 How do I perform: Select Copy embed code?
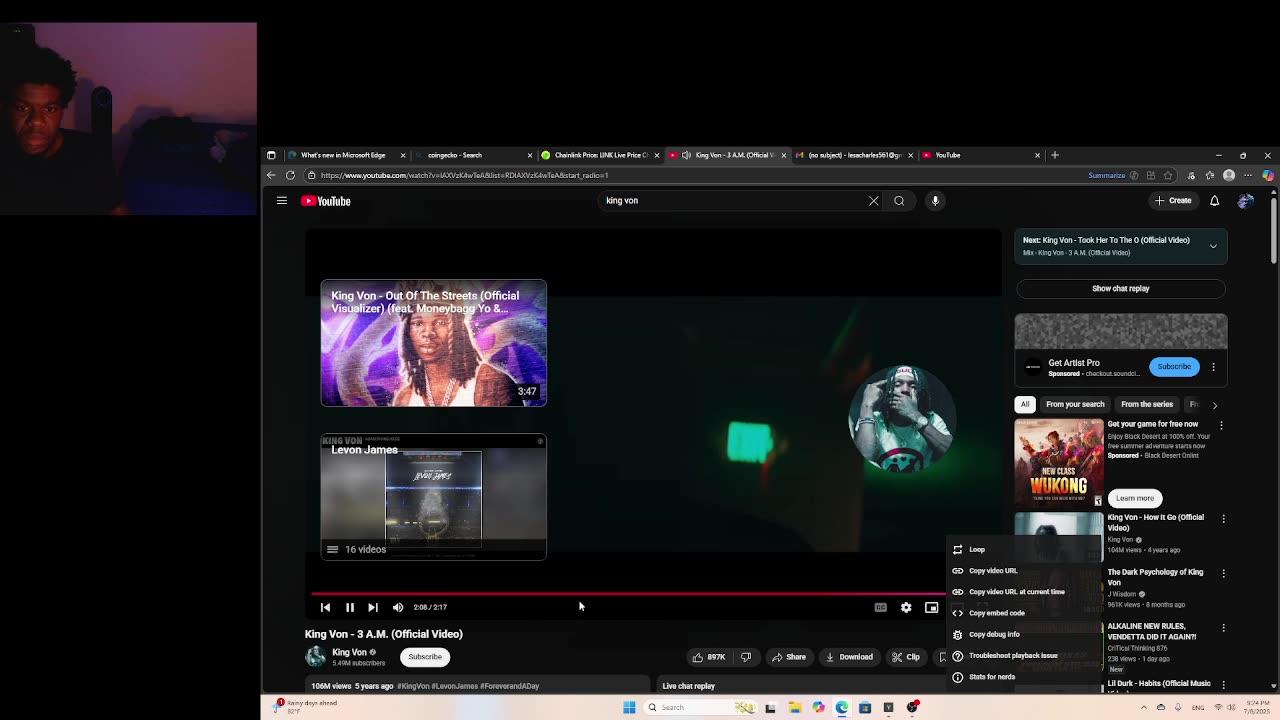pos(1023,613)
